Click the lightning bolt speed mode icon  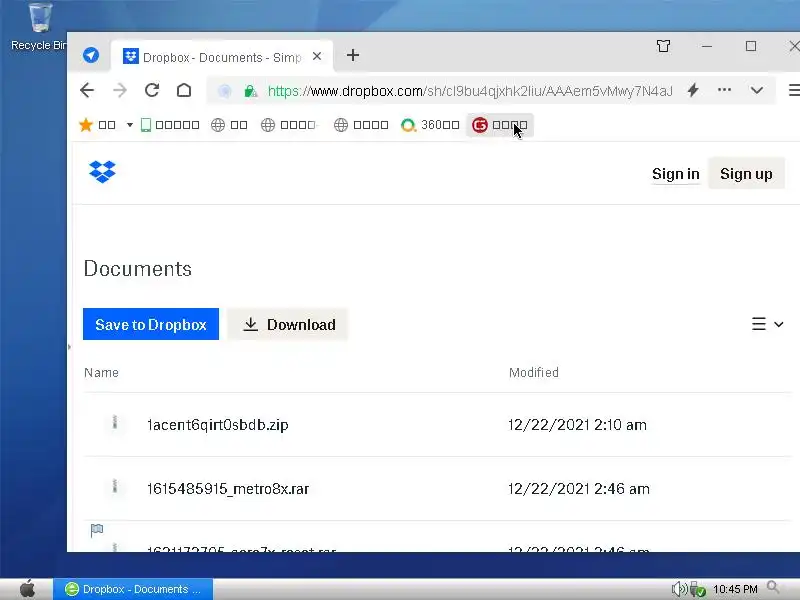coord(693,90)
